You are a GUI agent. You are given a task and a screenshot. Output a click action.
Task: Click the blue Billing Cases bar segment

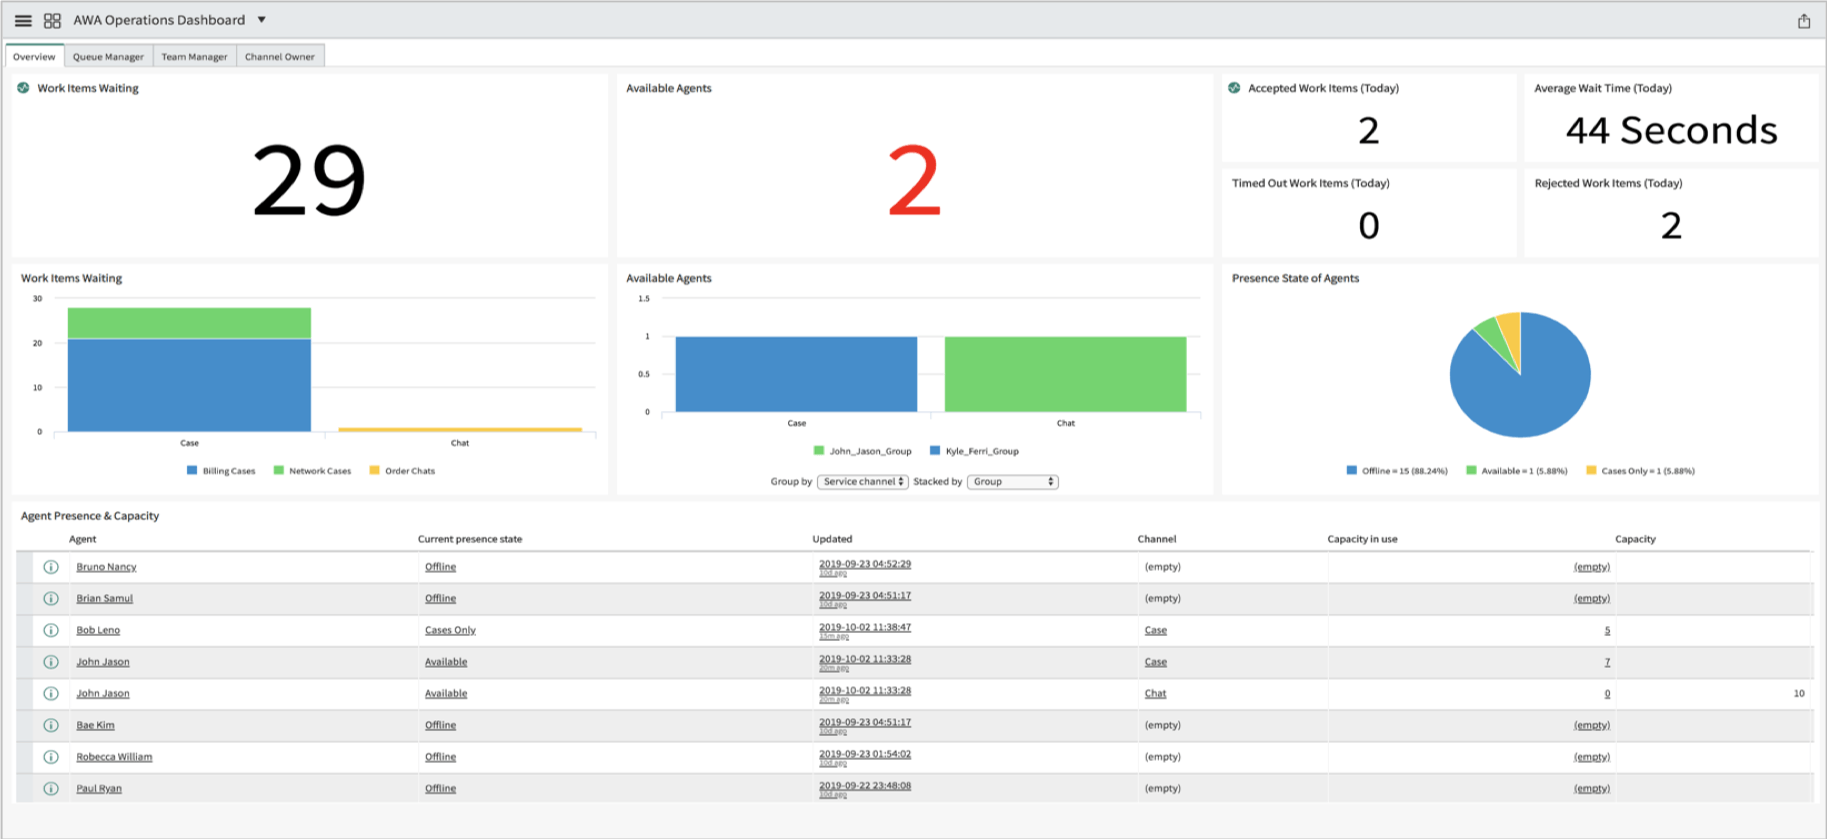[x=189, y=385]
